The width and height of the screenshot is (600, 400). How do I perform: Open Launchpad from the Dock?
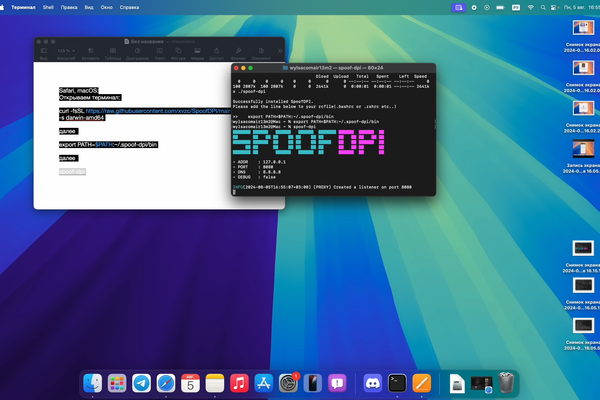117,383
